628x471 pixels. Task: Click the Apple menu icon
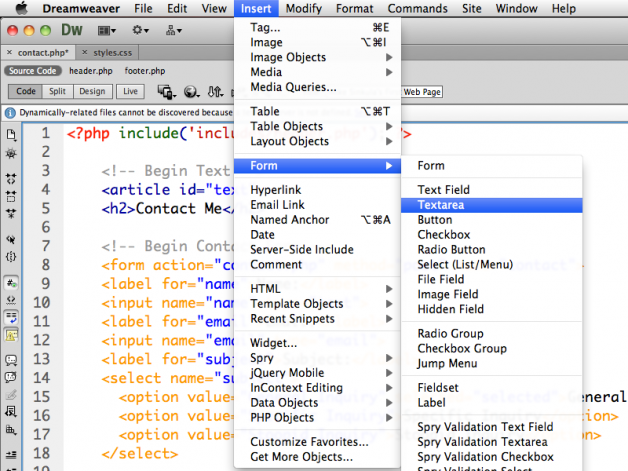click(22, 8)
